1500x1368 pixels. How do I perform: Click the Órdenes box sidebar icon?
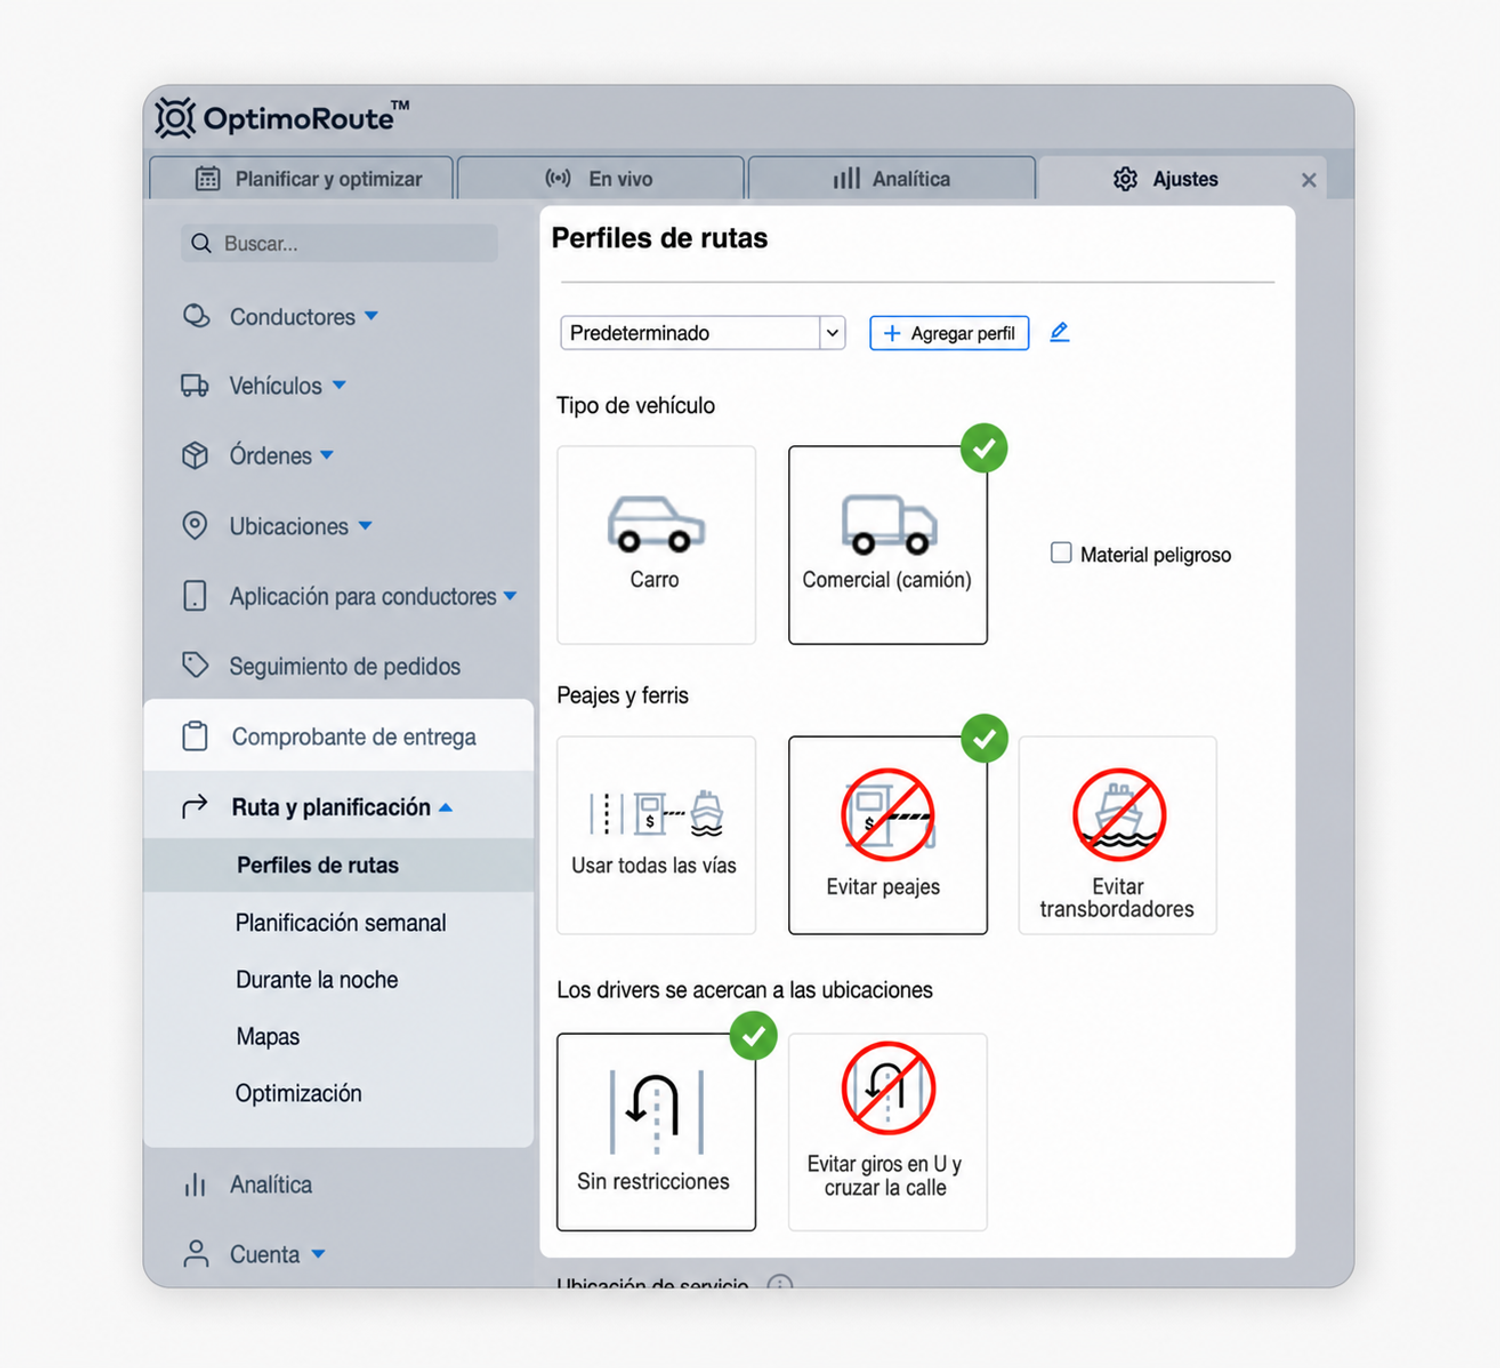click(x=195, y=455)
